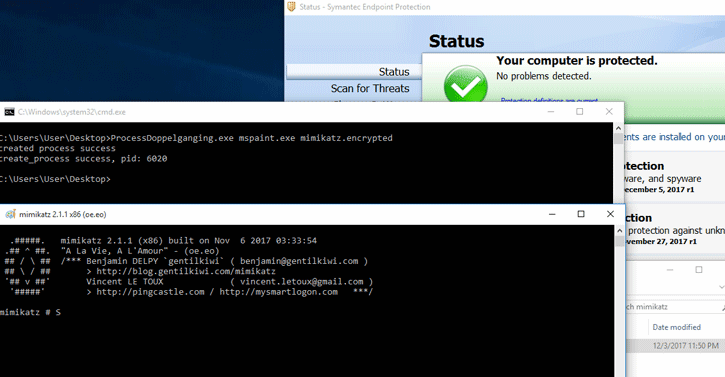The height and width of the screenshot is (377, 725).
Task: Click the ProcessDoppelganging.exe command line
Action: tap(196, 138)
